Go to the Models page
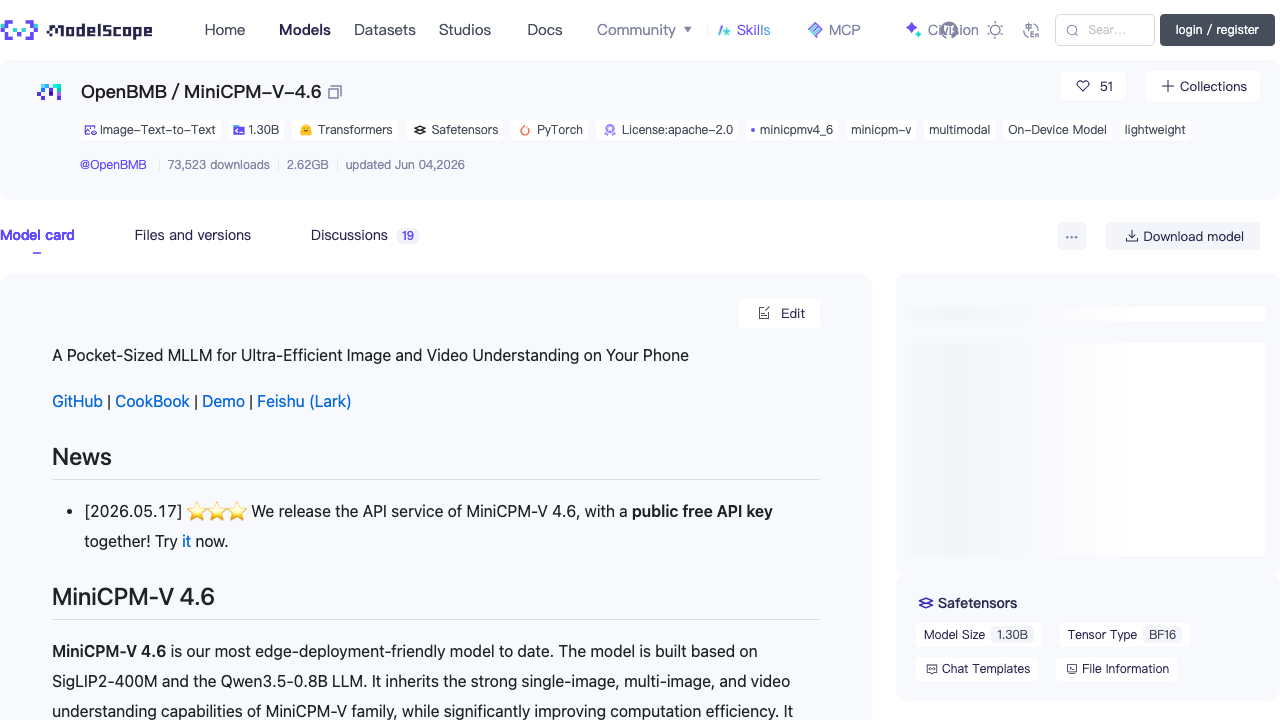The height and width of the screenshot is (720, 1280). (305, 30)
